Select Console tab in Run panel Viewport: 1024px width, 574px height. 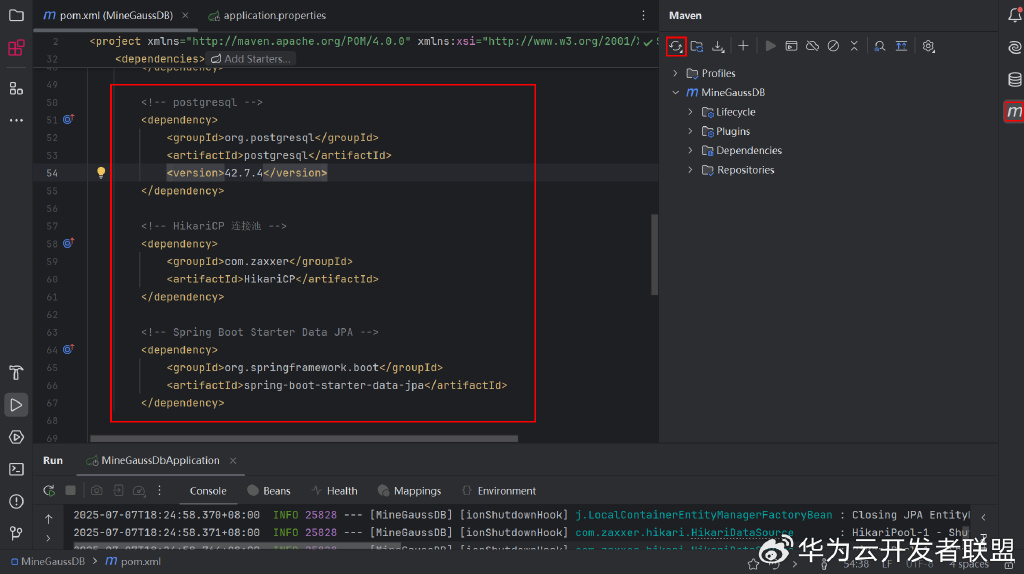coord(208,491)
